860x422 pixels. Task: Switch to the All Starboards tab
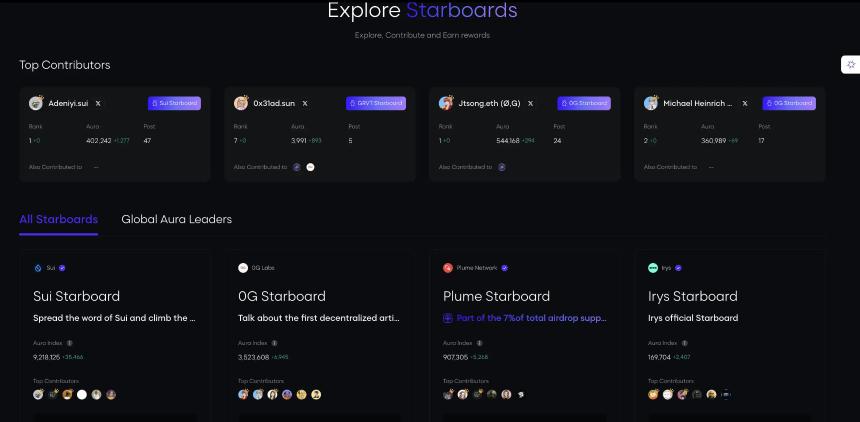(x=58, y=219)
